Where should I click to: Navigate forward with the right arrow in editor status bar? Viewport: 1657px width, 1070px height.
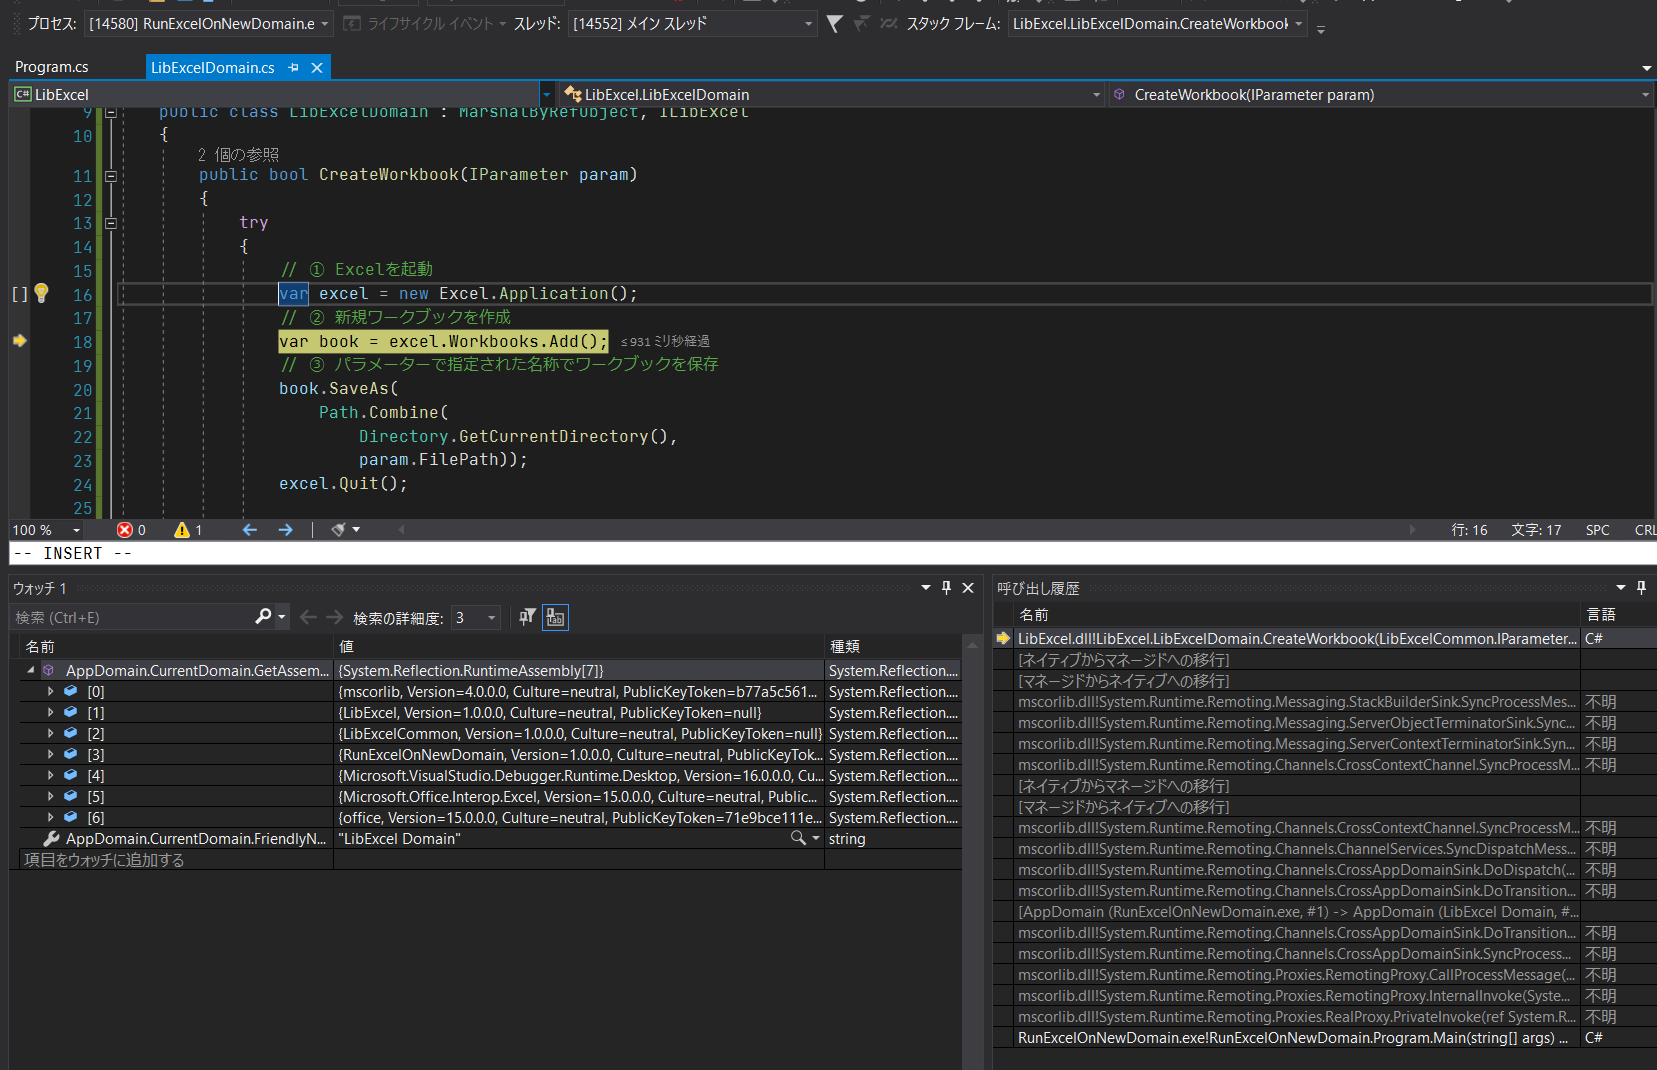(286, 530)
